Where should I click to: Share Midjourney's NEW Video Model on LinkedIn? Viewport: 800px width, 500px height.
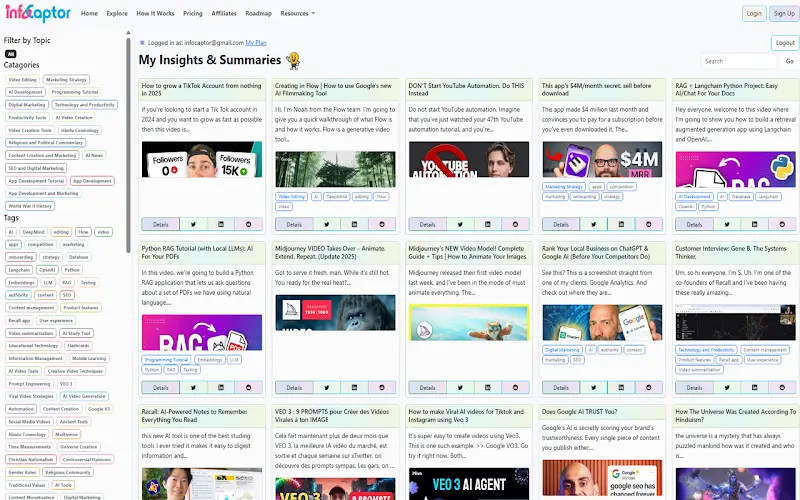pyautogui.click(x=488, y=387)
